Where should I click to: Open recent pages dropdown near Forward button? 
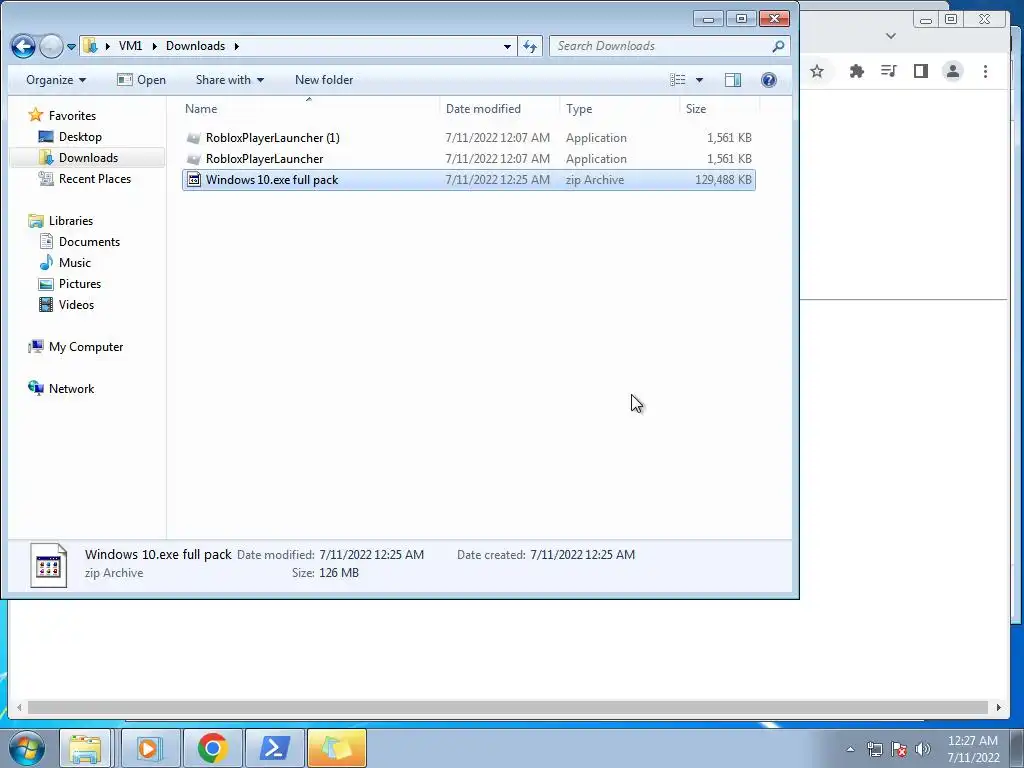point(71,47)
